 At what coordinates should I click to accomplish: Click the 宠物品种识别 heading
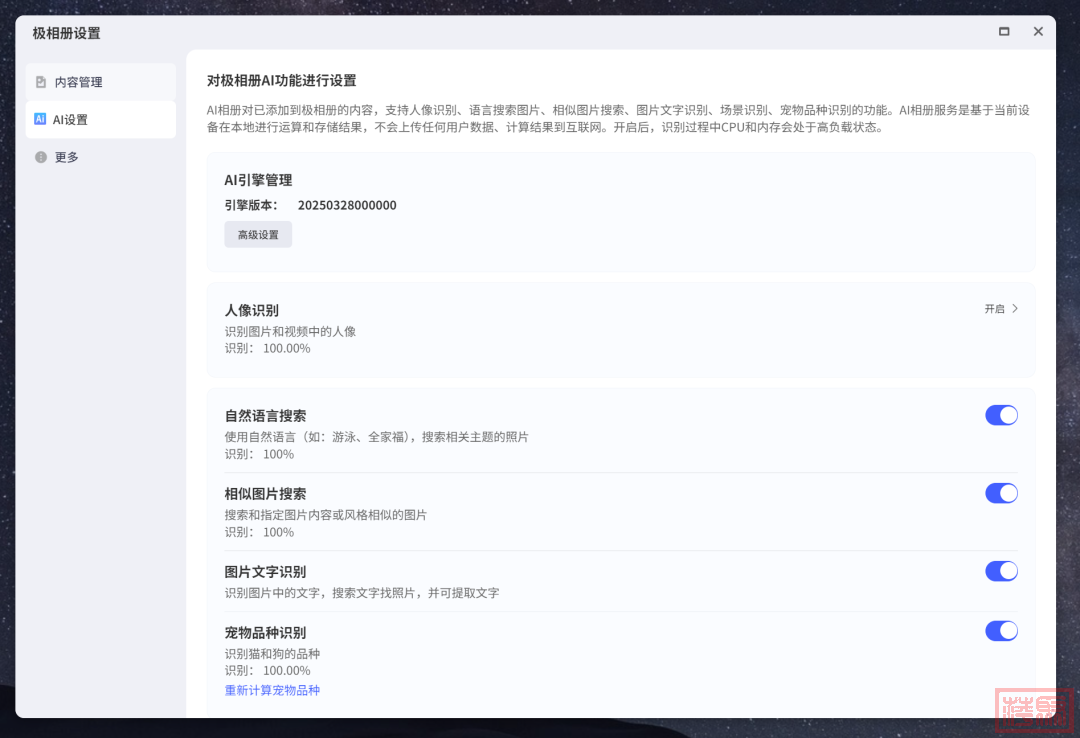265,632
